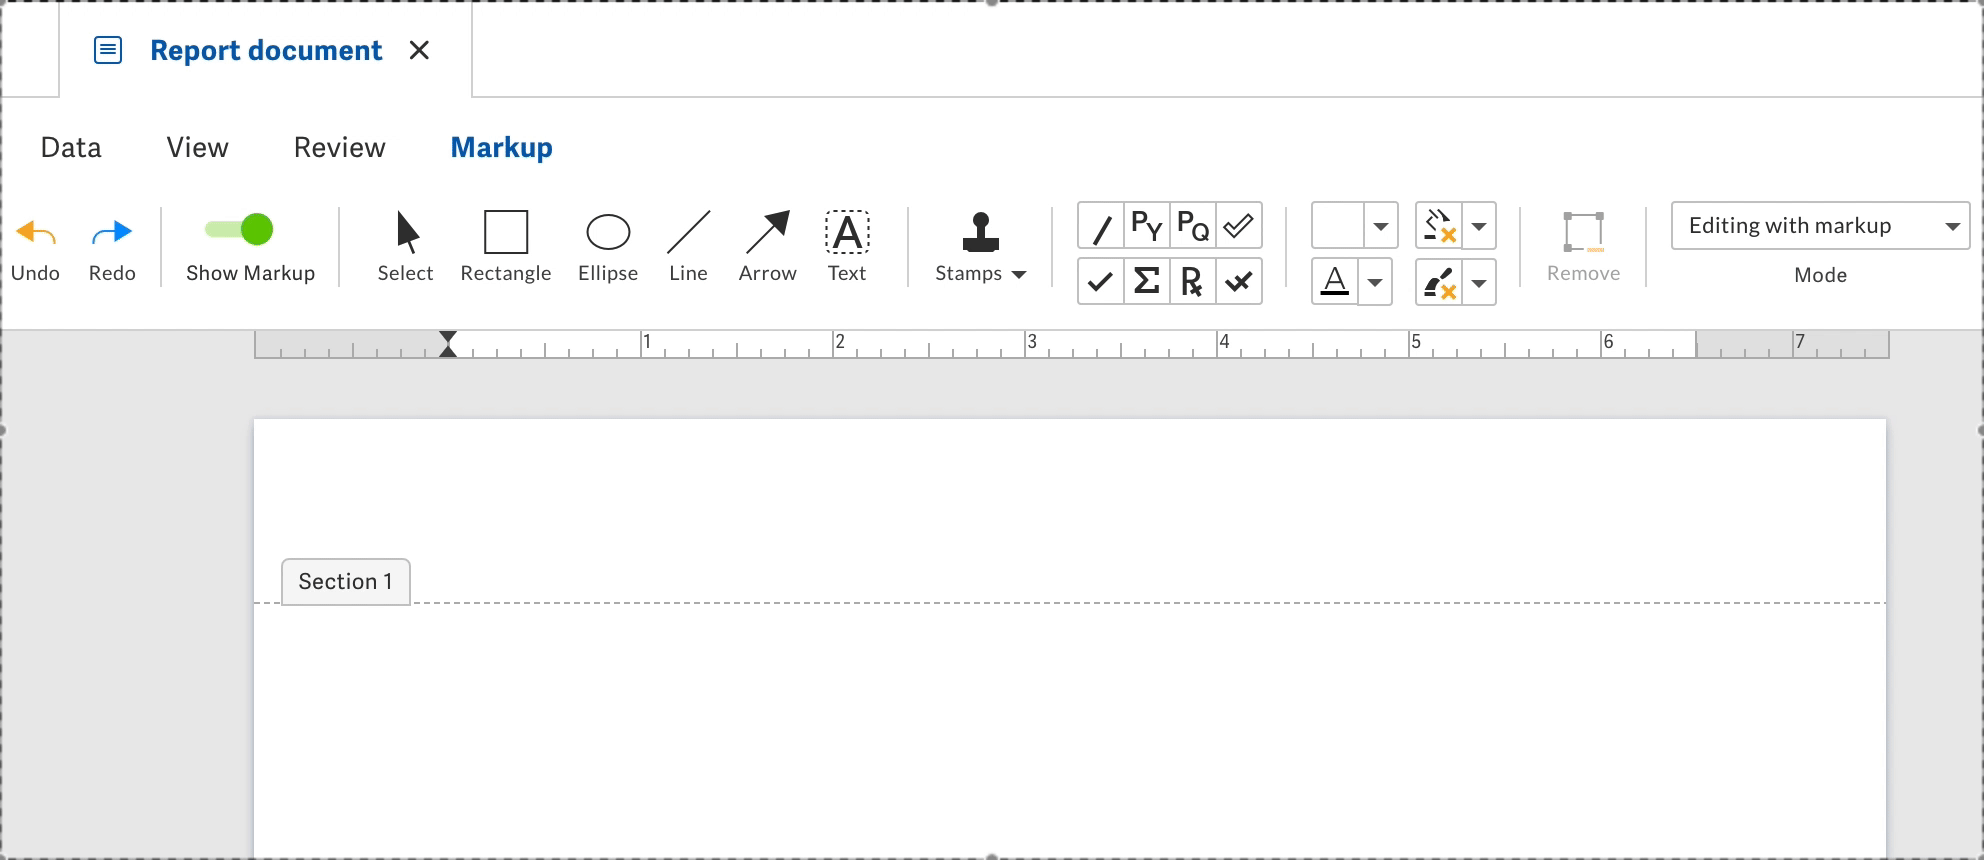The height and width of the screenshot is (860, 1984).
Task: Click the empty fill color swatch
Action: pyautogui.click(x=1337, y=226)
